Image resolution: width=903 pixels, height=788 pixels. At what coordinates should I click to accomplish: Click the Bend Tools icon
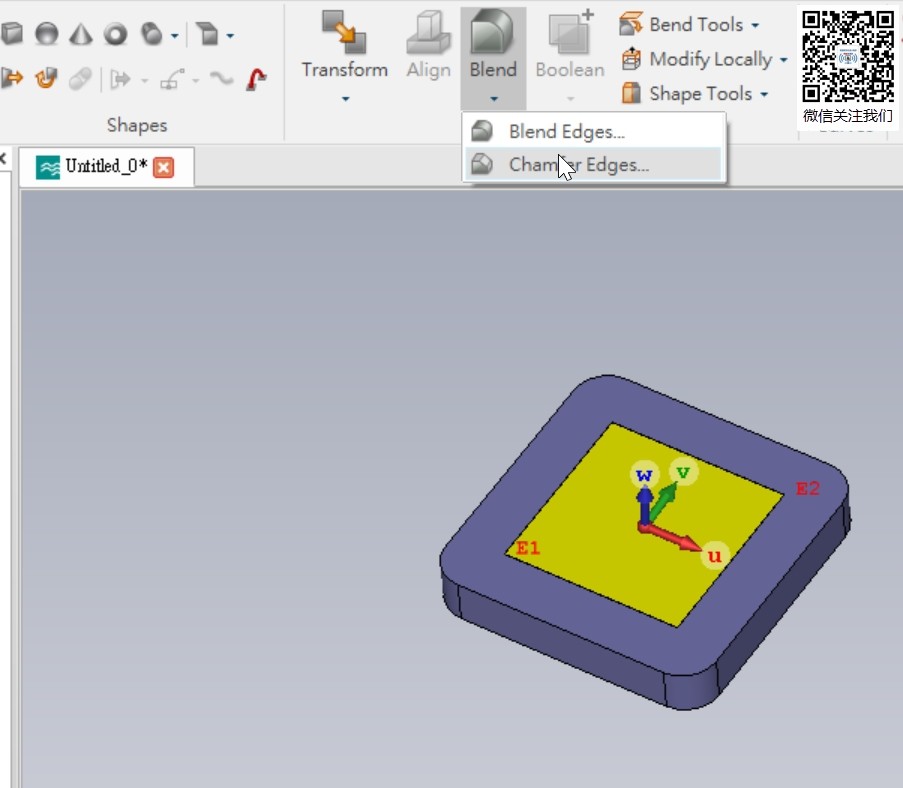[631, 24]
